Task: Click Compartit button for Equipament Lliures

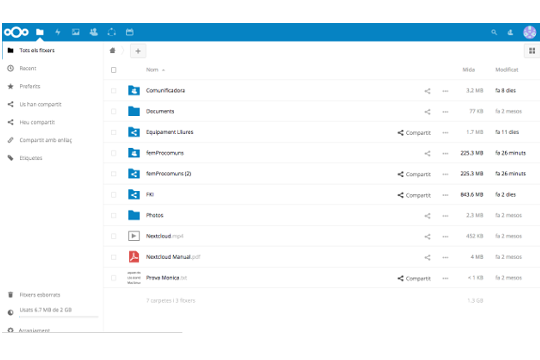Action: coord(414,133)
